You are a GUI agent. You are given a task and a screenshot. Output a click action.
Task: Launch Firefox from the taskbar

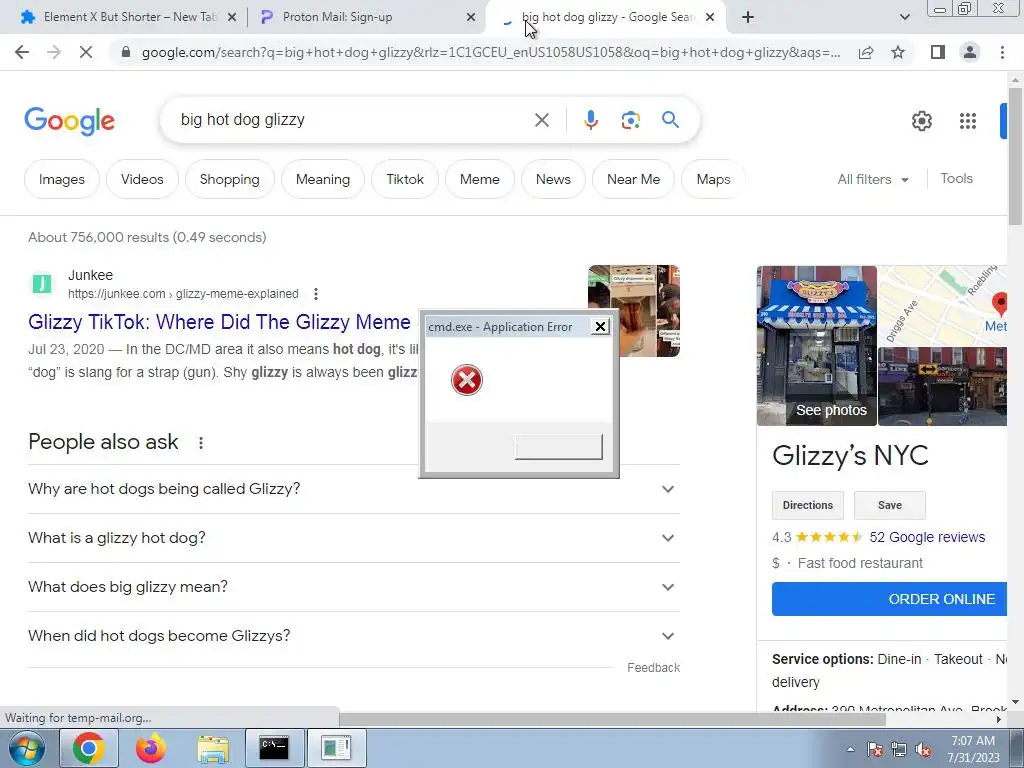(151, 748)
